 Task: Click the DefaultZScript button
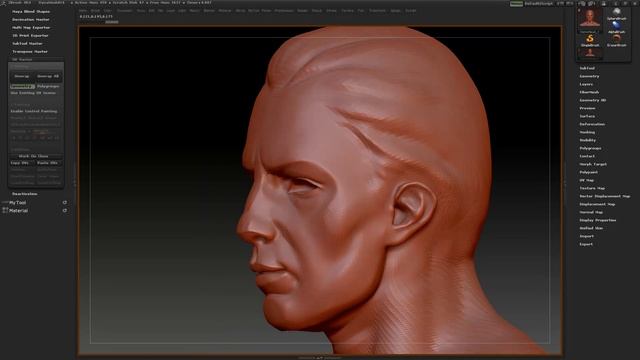539,3
